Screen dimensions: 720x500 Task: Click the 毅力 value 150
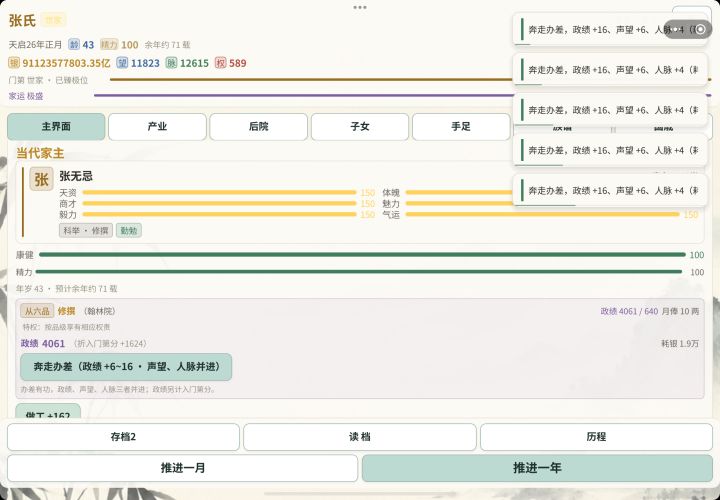[x=367, y=214]
